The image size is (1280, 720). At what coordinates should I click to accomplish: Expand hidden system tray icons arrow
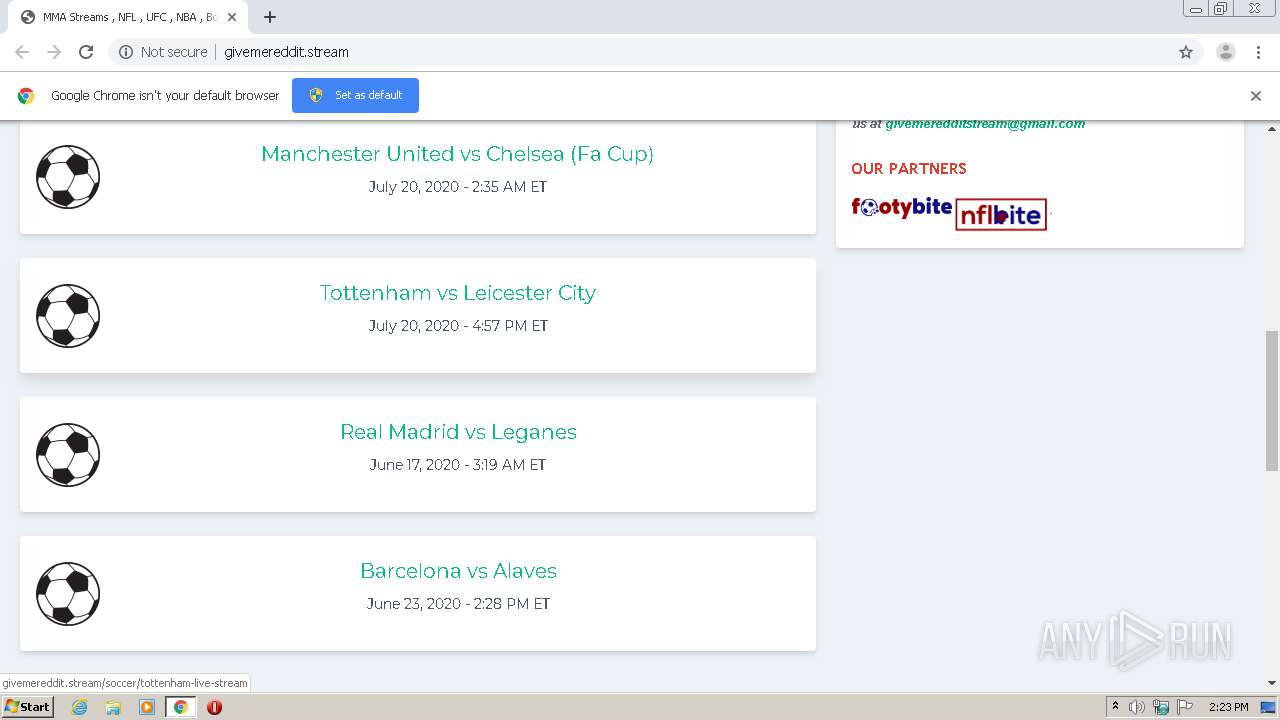click(1115, 707)
